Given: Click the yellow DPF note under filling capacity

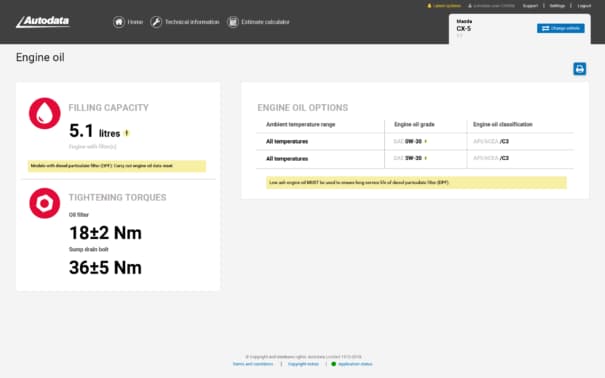Looking at the screenshot, I should coord(117,166).
